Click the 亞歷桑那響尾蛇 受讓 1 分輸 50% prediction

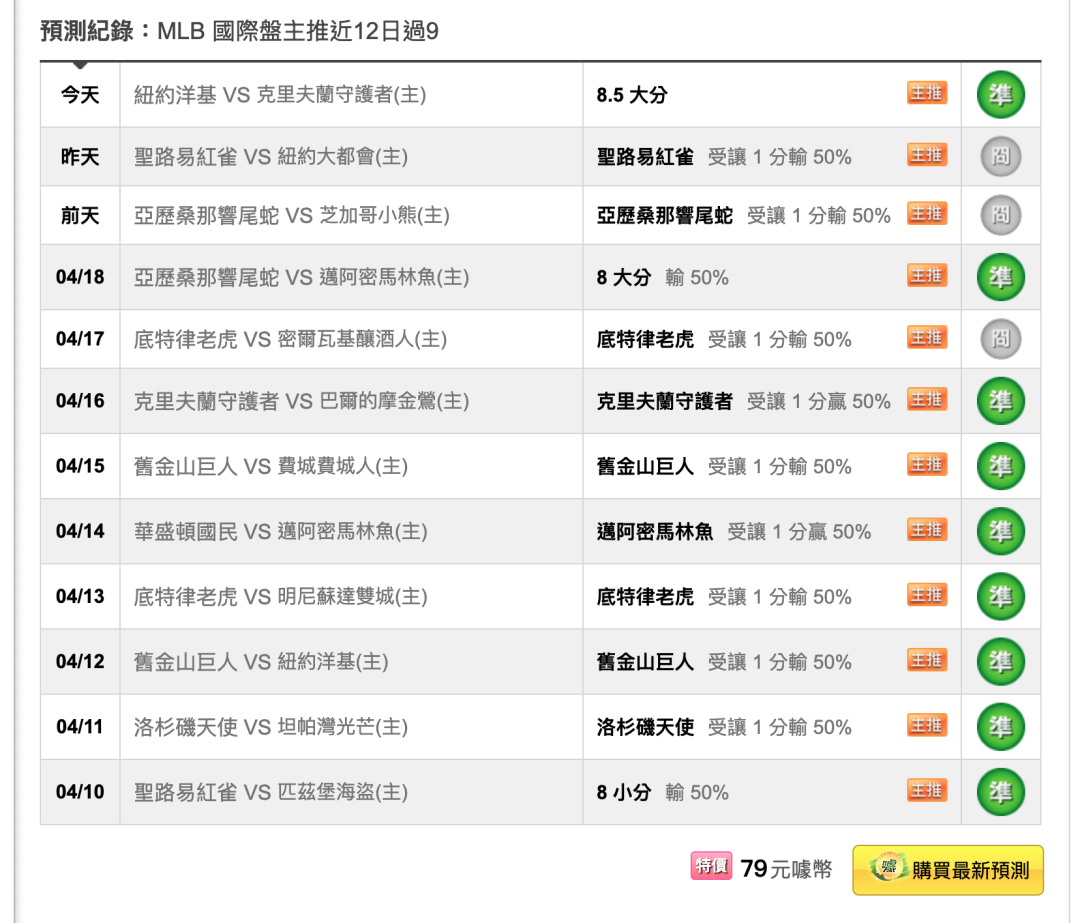tap(743, 216)
